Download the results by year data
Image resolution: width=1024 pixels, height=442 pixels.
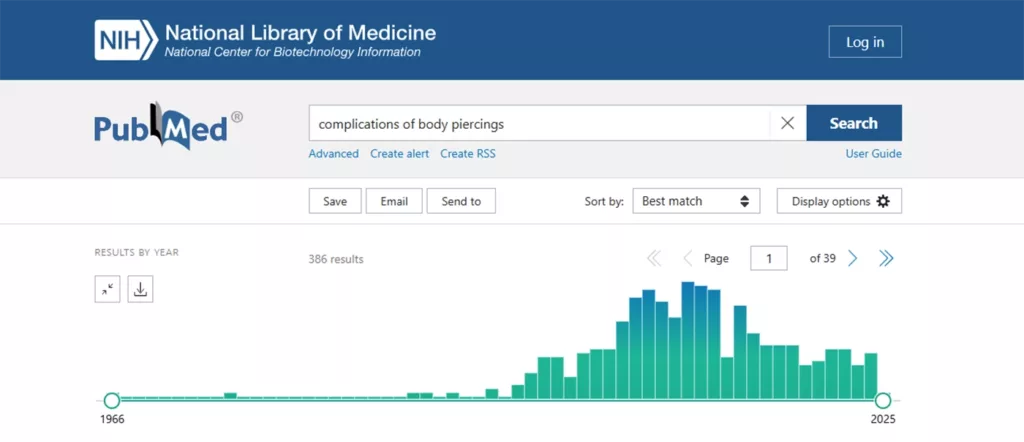tap(140, 289)
